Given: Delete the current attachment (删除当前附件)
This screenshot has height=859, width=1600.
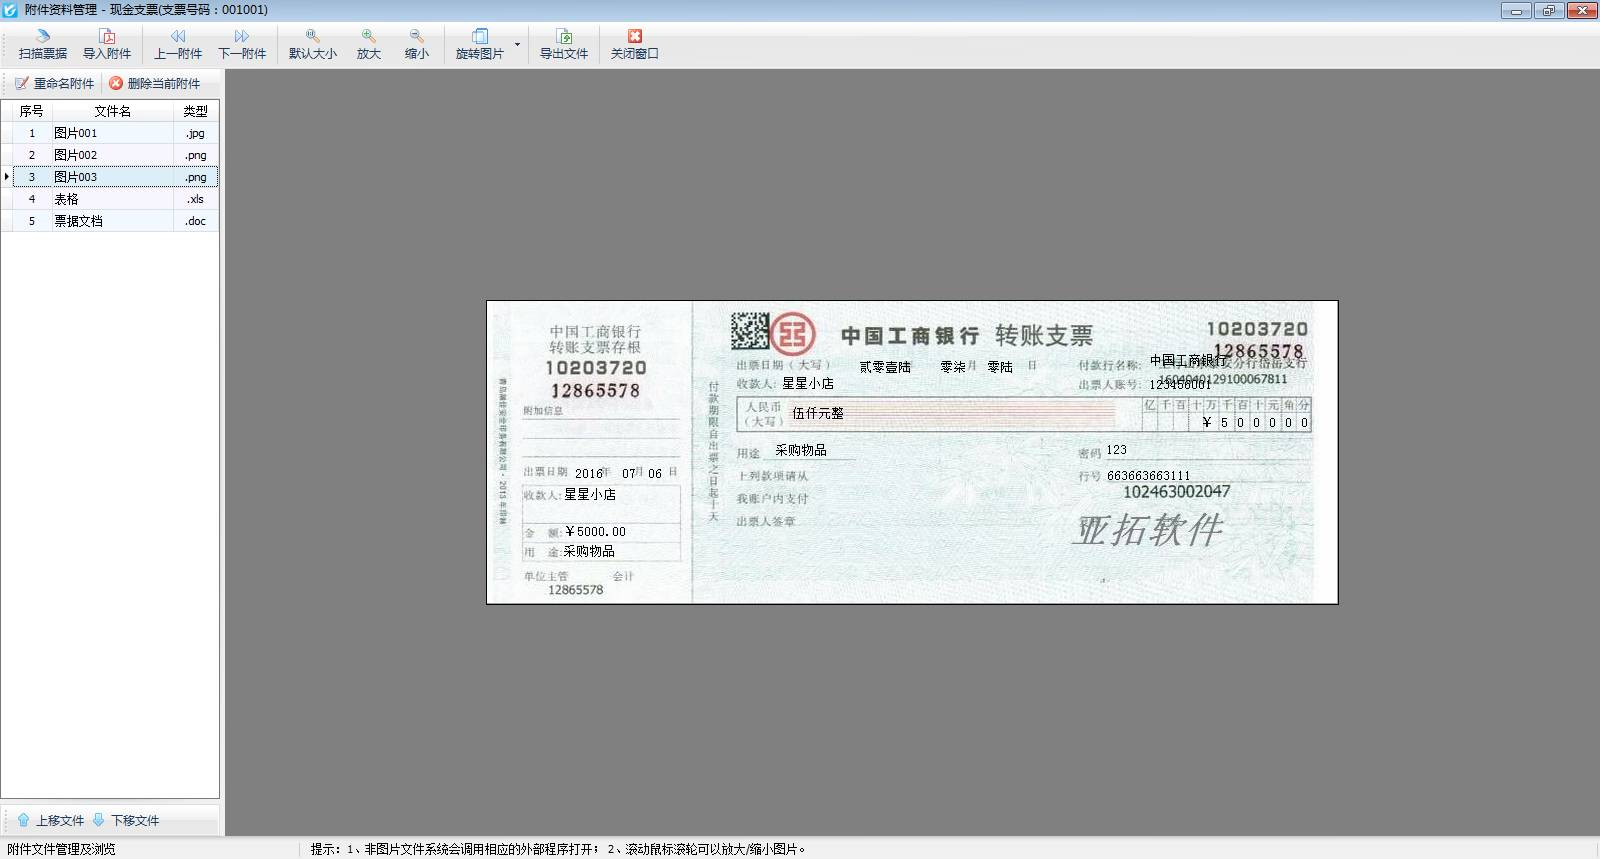Looking at the screenshot, I should click(x=155, y=84).
